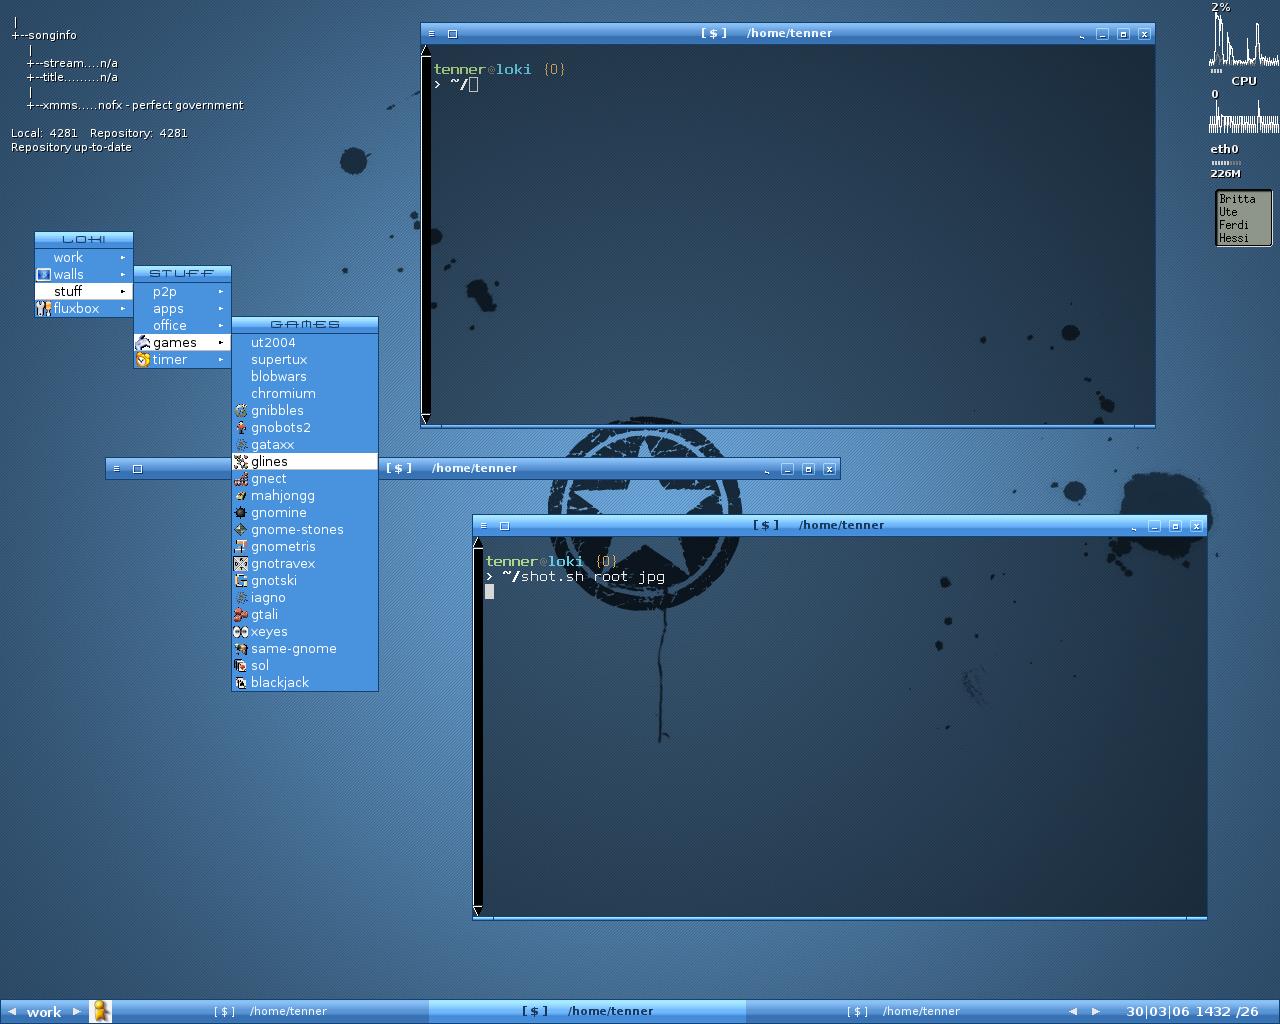This screenshot has width=1280, height=1024.
Task: Open gnotski in the Games list
Action: tap(305, 580)
